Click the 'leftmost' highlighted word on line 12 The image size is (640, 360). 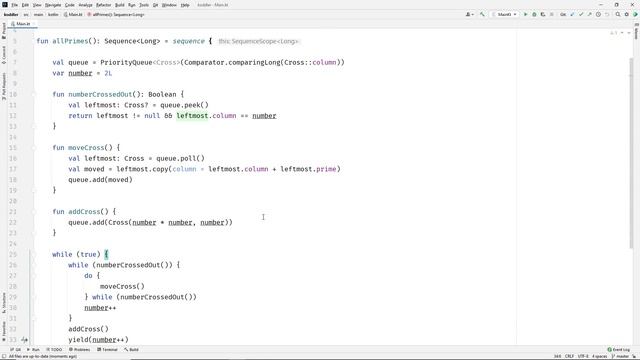coord(192,116)
